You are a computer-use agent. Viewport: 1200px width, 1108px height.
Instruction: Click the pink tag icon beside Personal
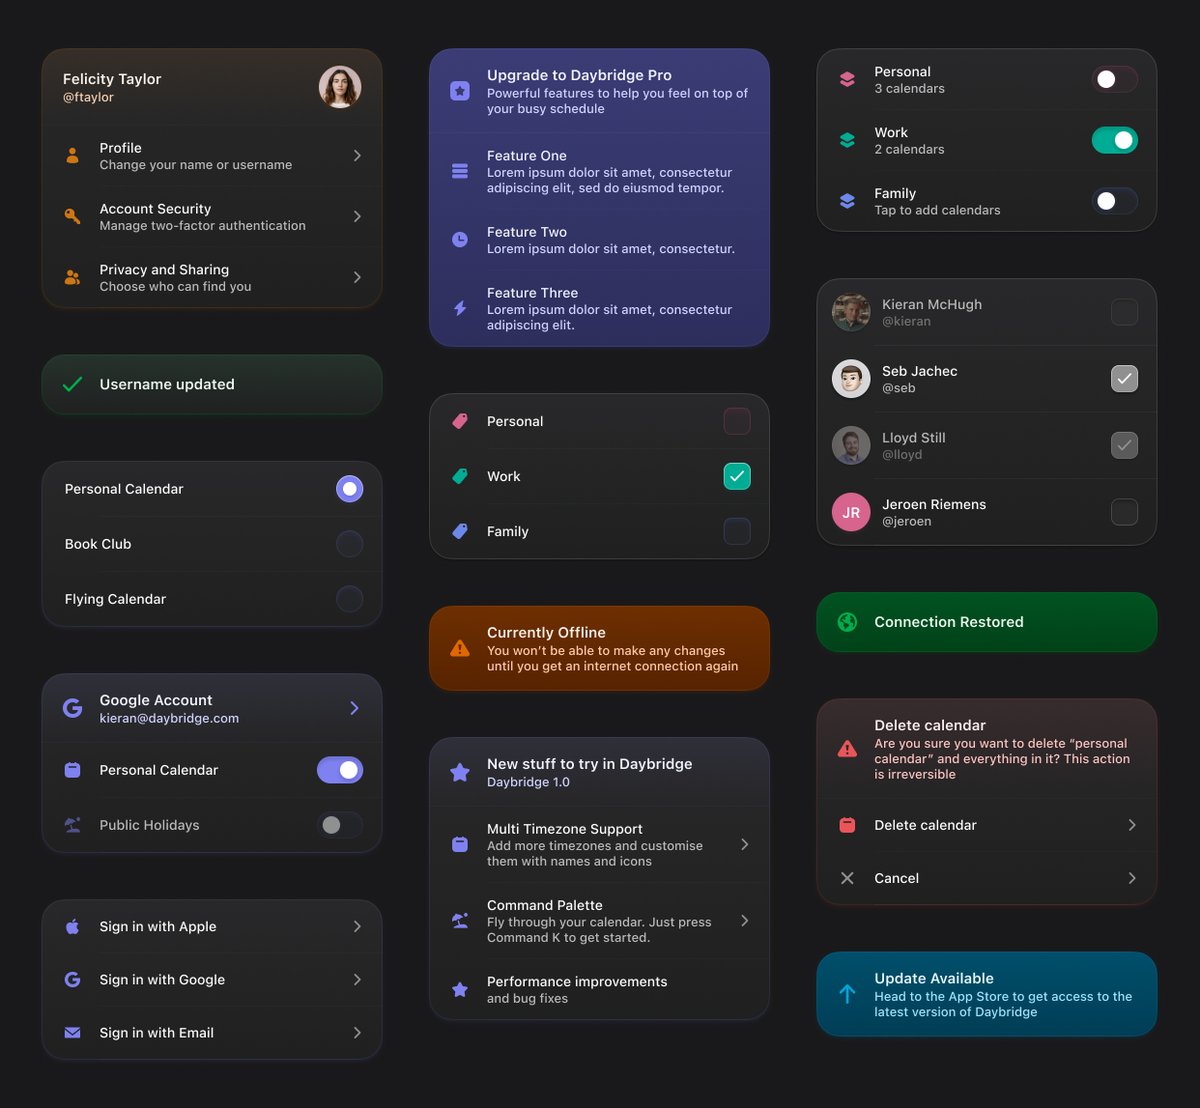(460, 422)
